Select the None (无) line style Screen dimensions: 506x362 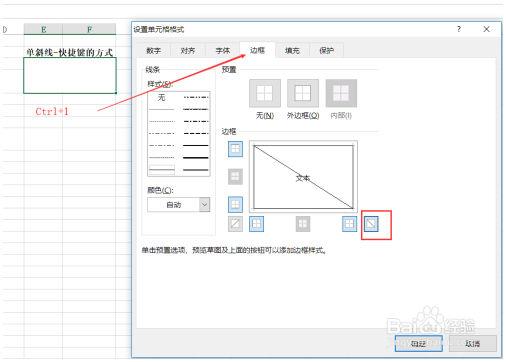(162, 97)
